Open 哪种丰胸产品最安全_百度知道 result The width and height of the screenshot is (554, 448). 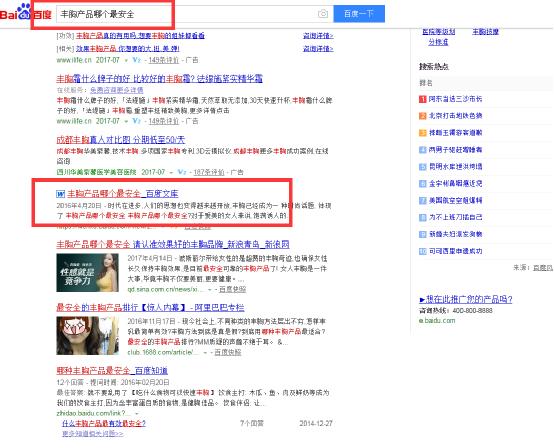[112, 371]
